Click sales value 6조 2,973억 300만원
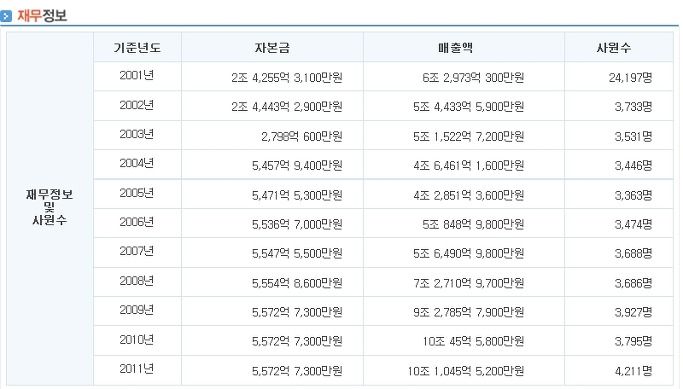Image resolution: width=683 pixels, height=389 pixels. pyautogui.click(x=473, y=78)
